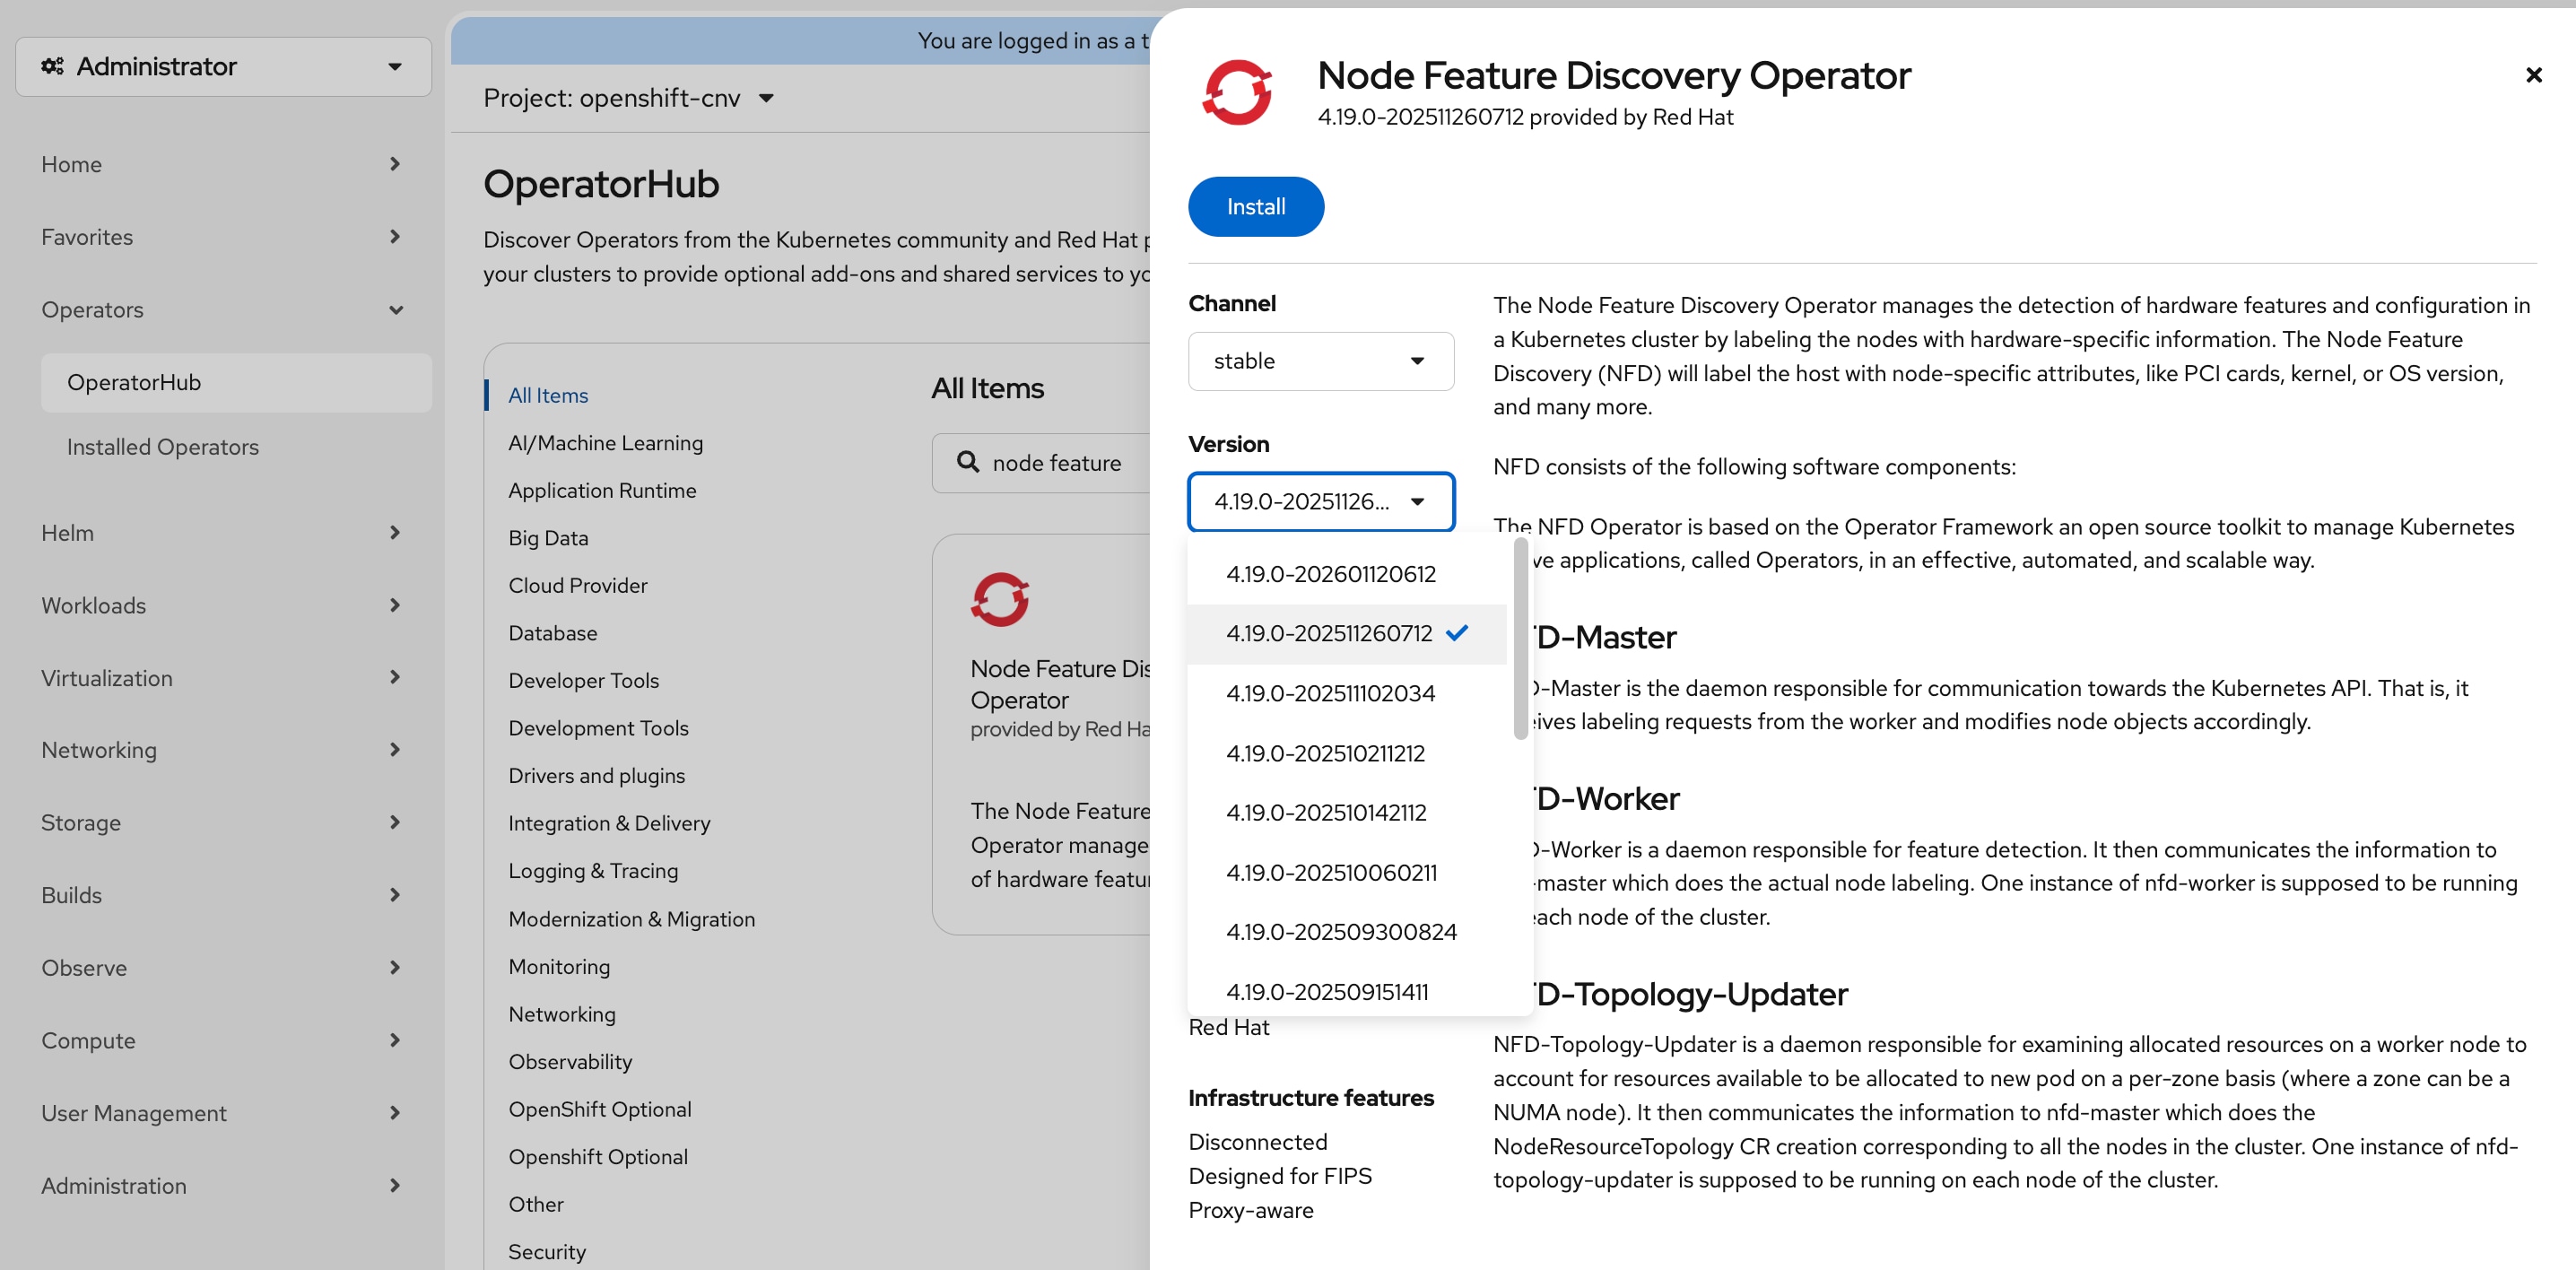Click the Install button

tap(1255, 207)
